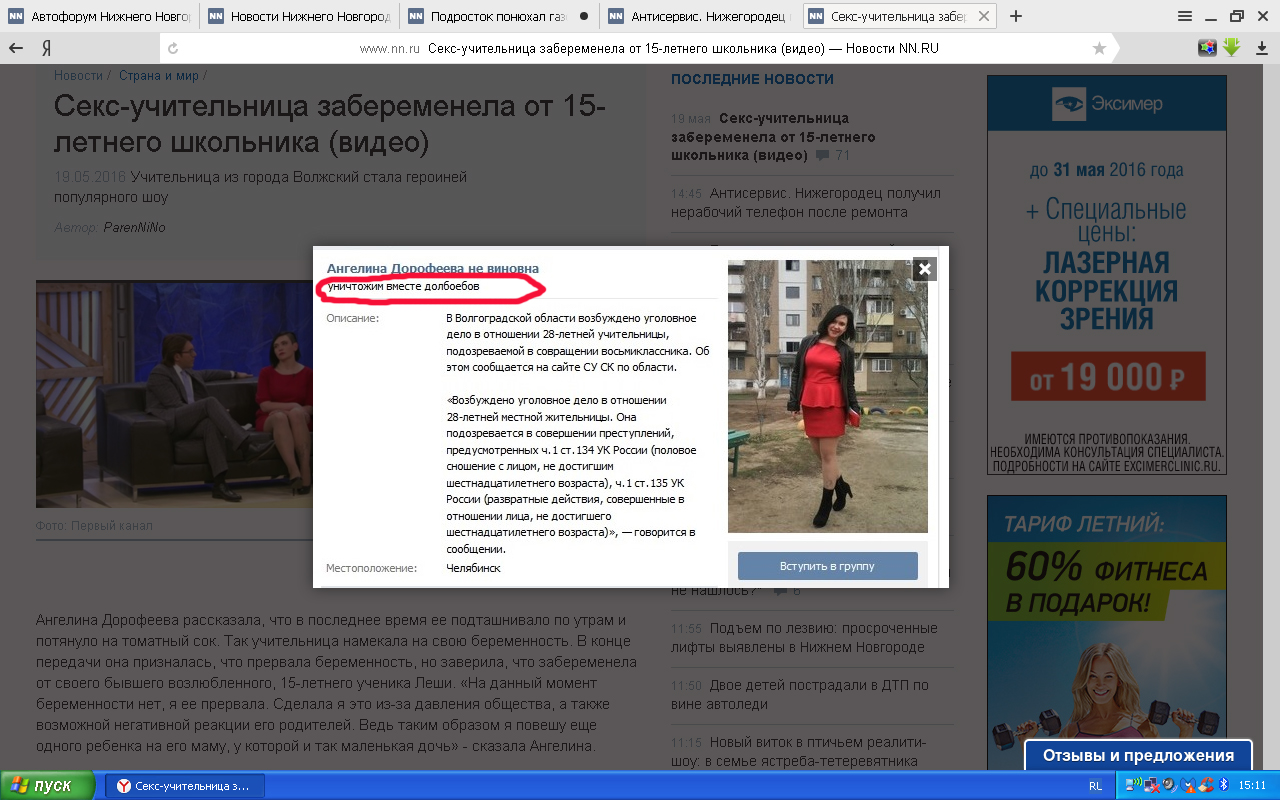Screen dimensions: 1280x800
Task: Open the browser downloads arrow icon
Action: click(1259, 48)
